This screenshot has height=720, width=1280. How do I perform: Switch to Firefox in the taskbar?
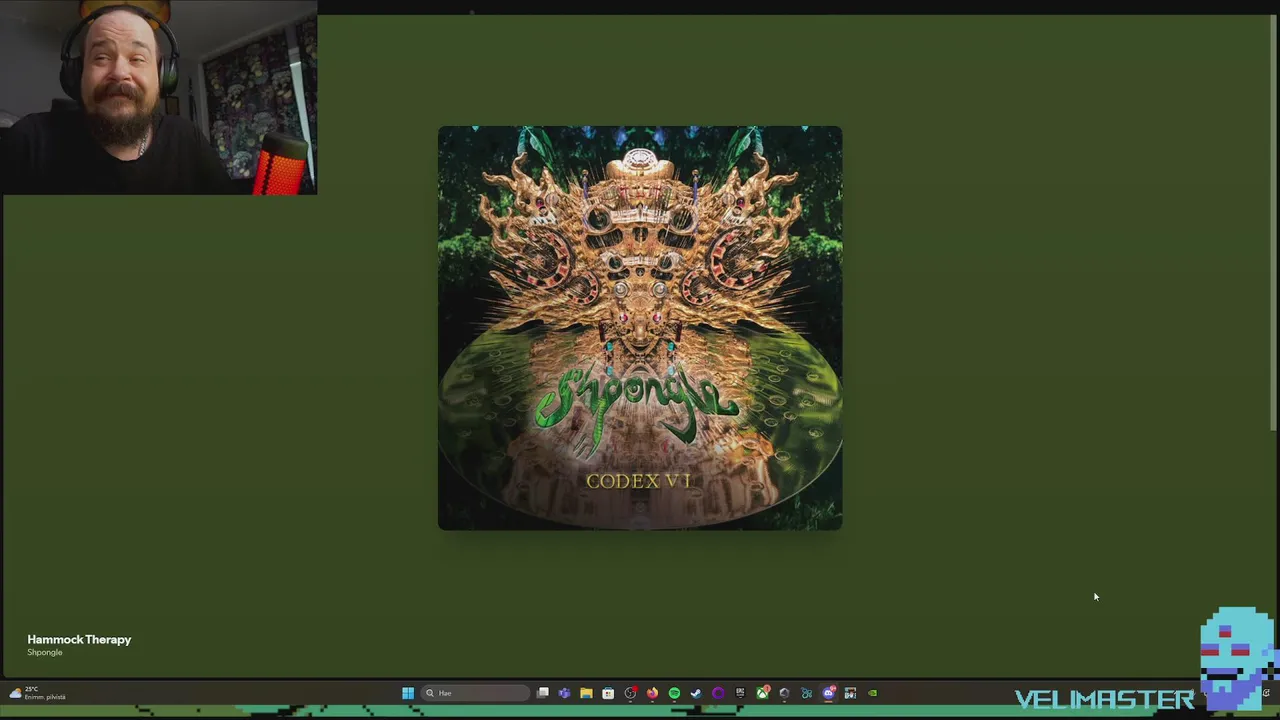coord(652,693)
